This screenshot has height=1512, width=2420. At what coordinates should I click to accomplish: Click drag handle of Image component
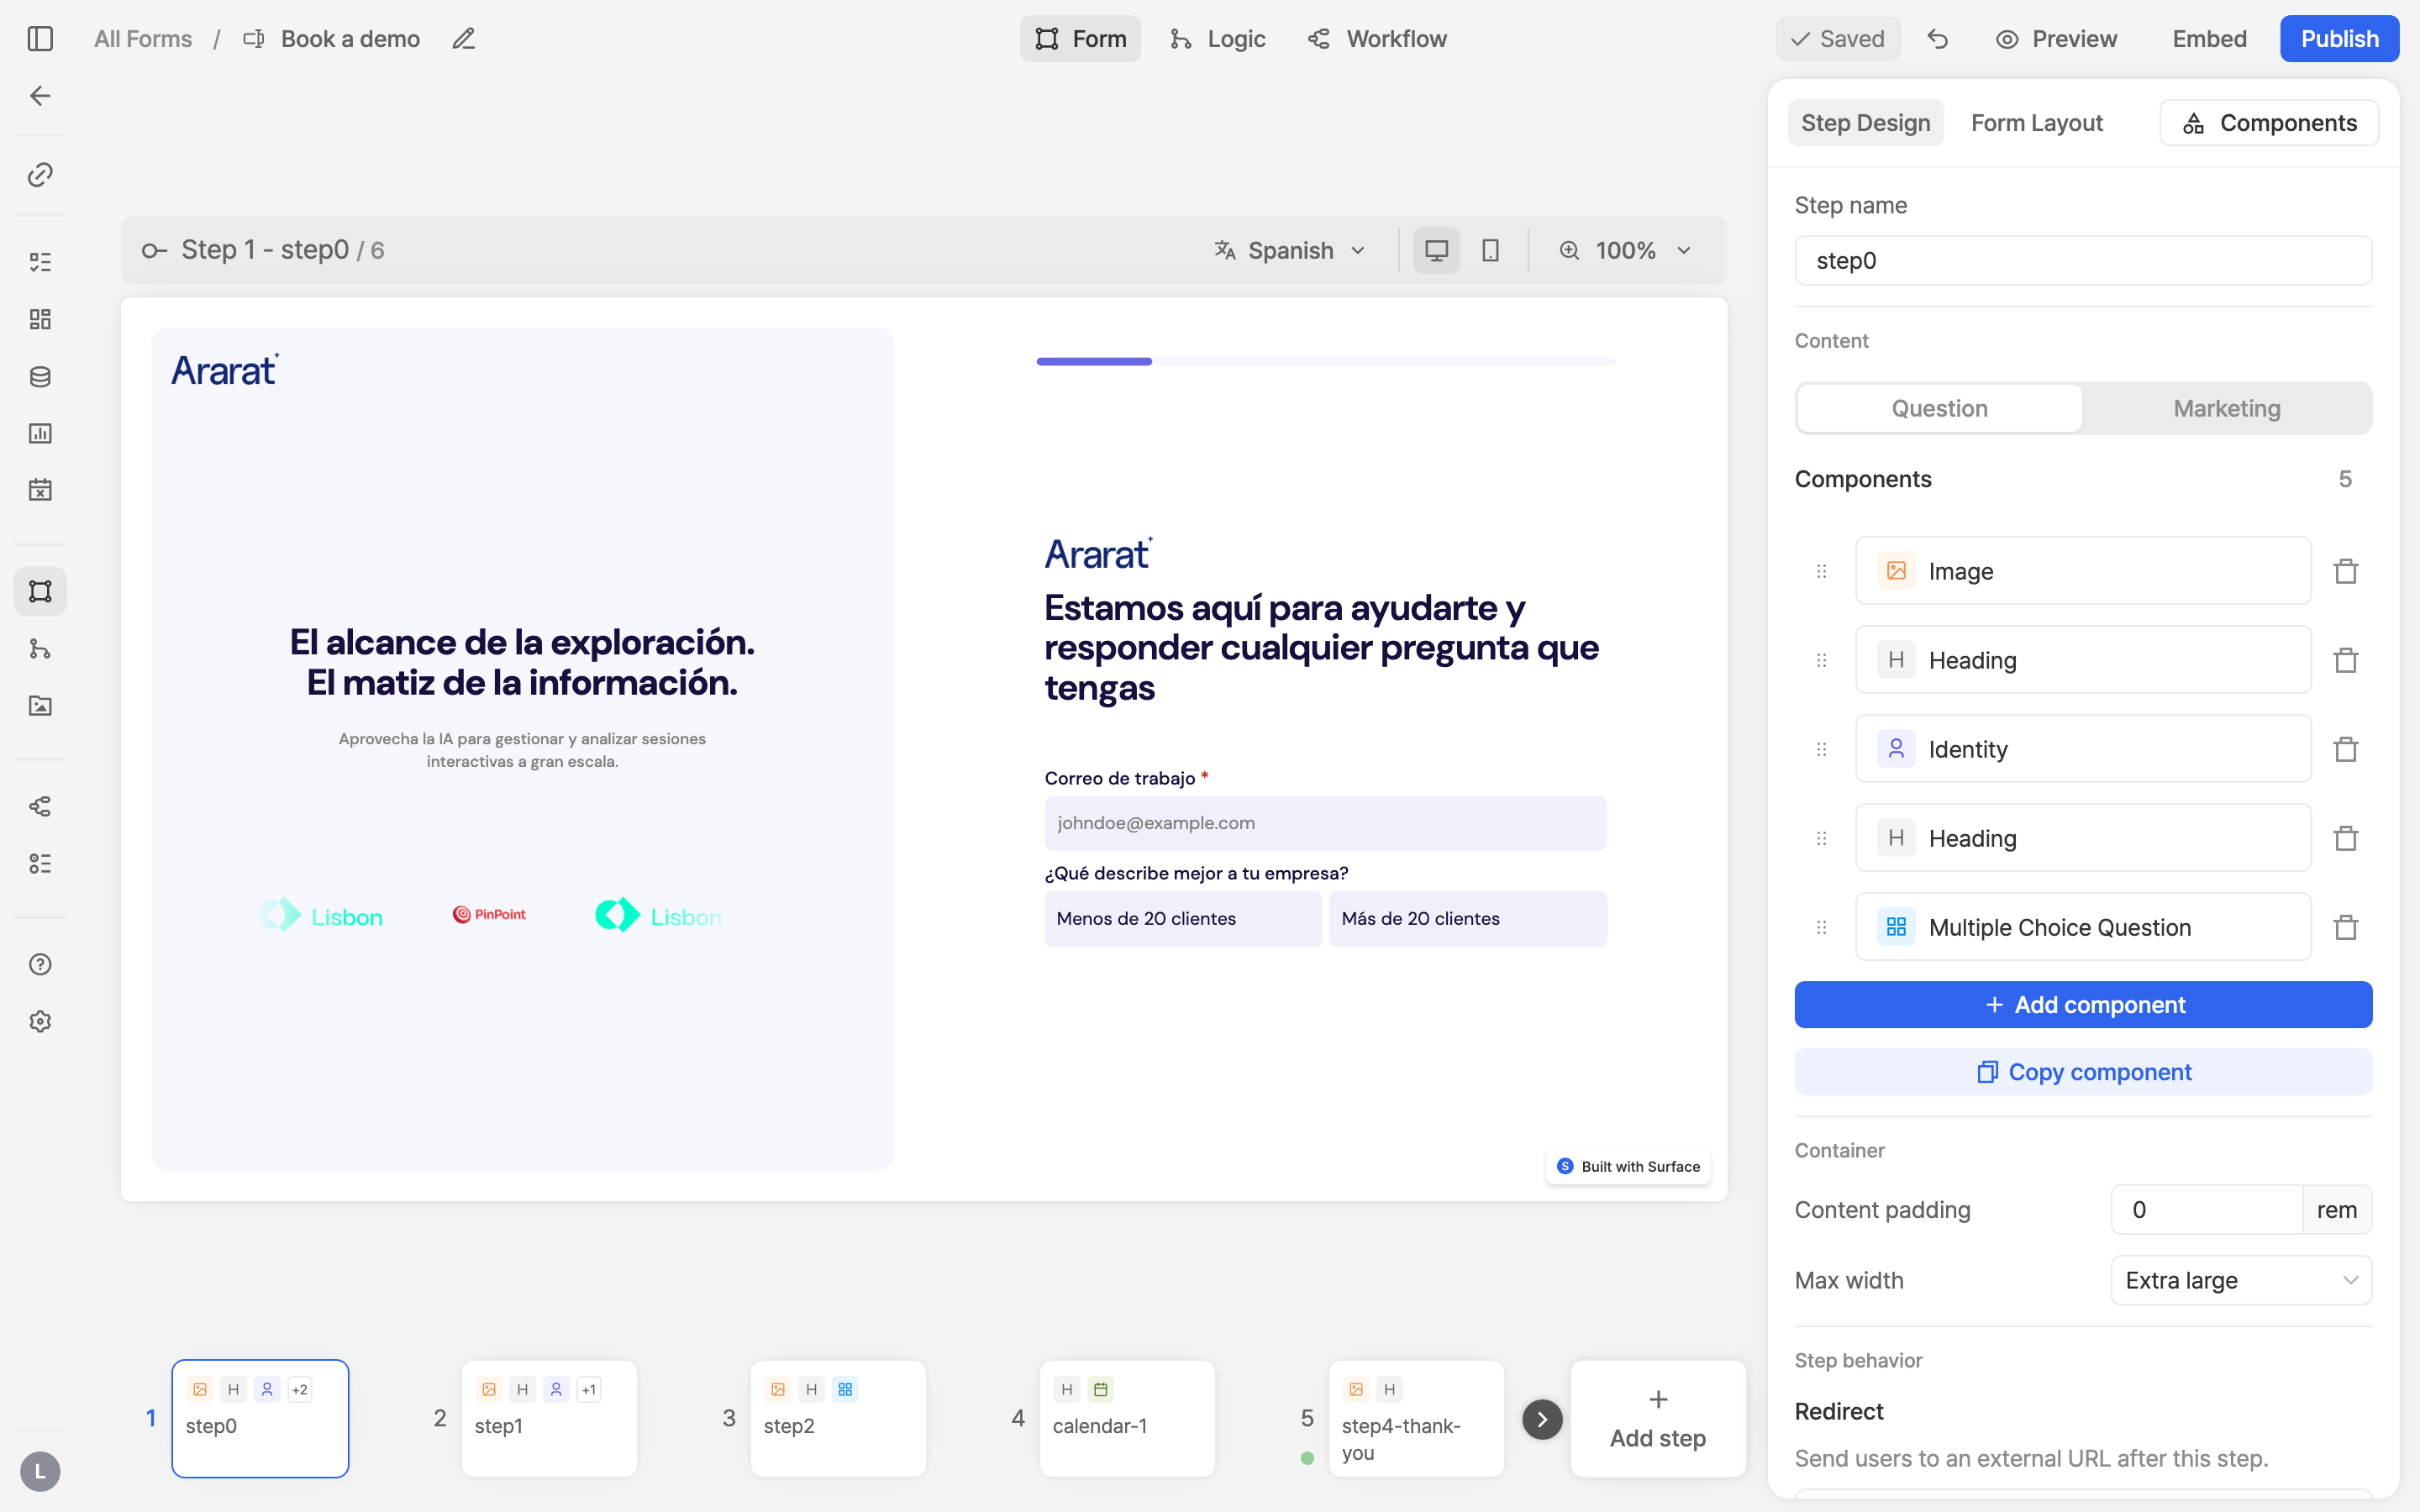(1821, 571)
